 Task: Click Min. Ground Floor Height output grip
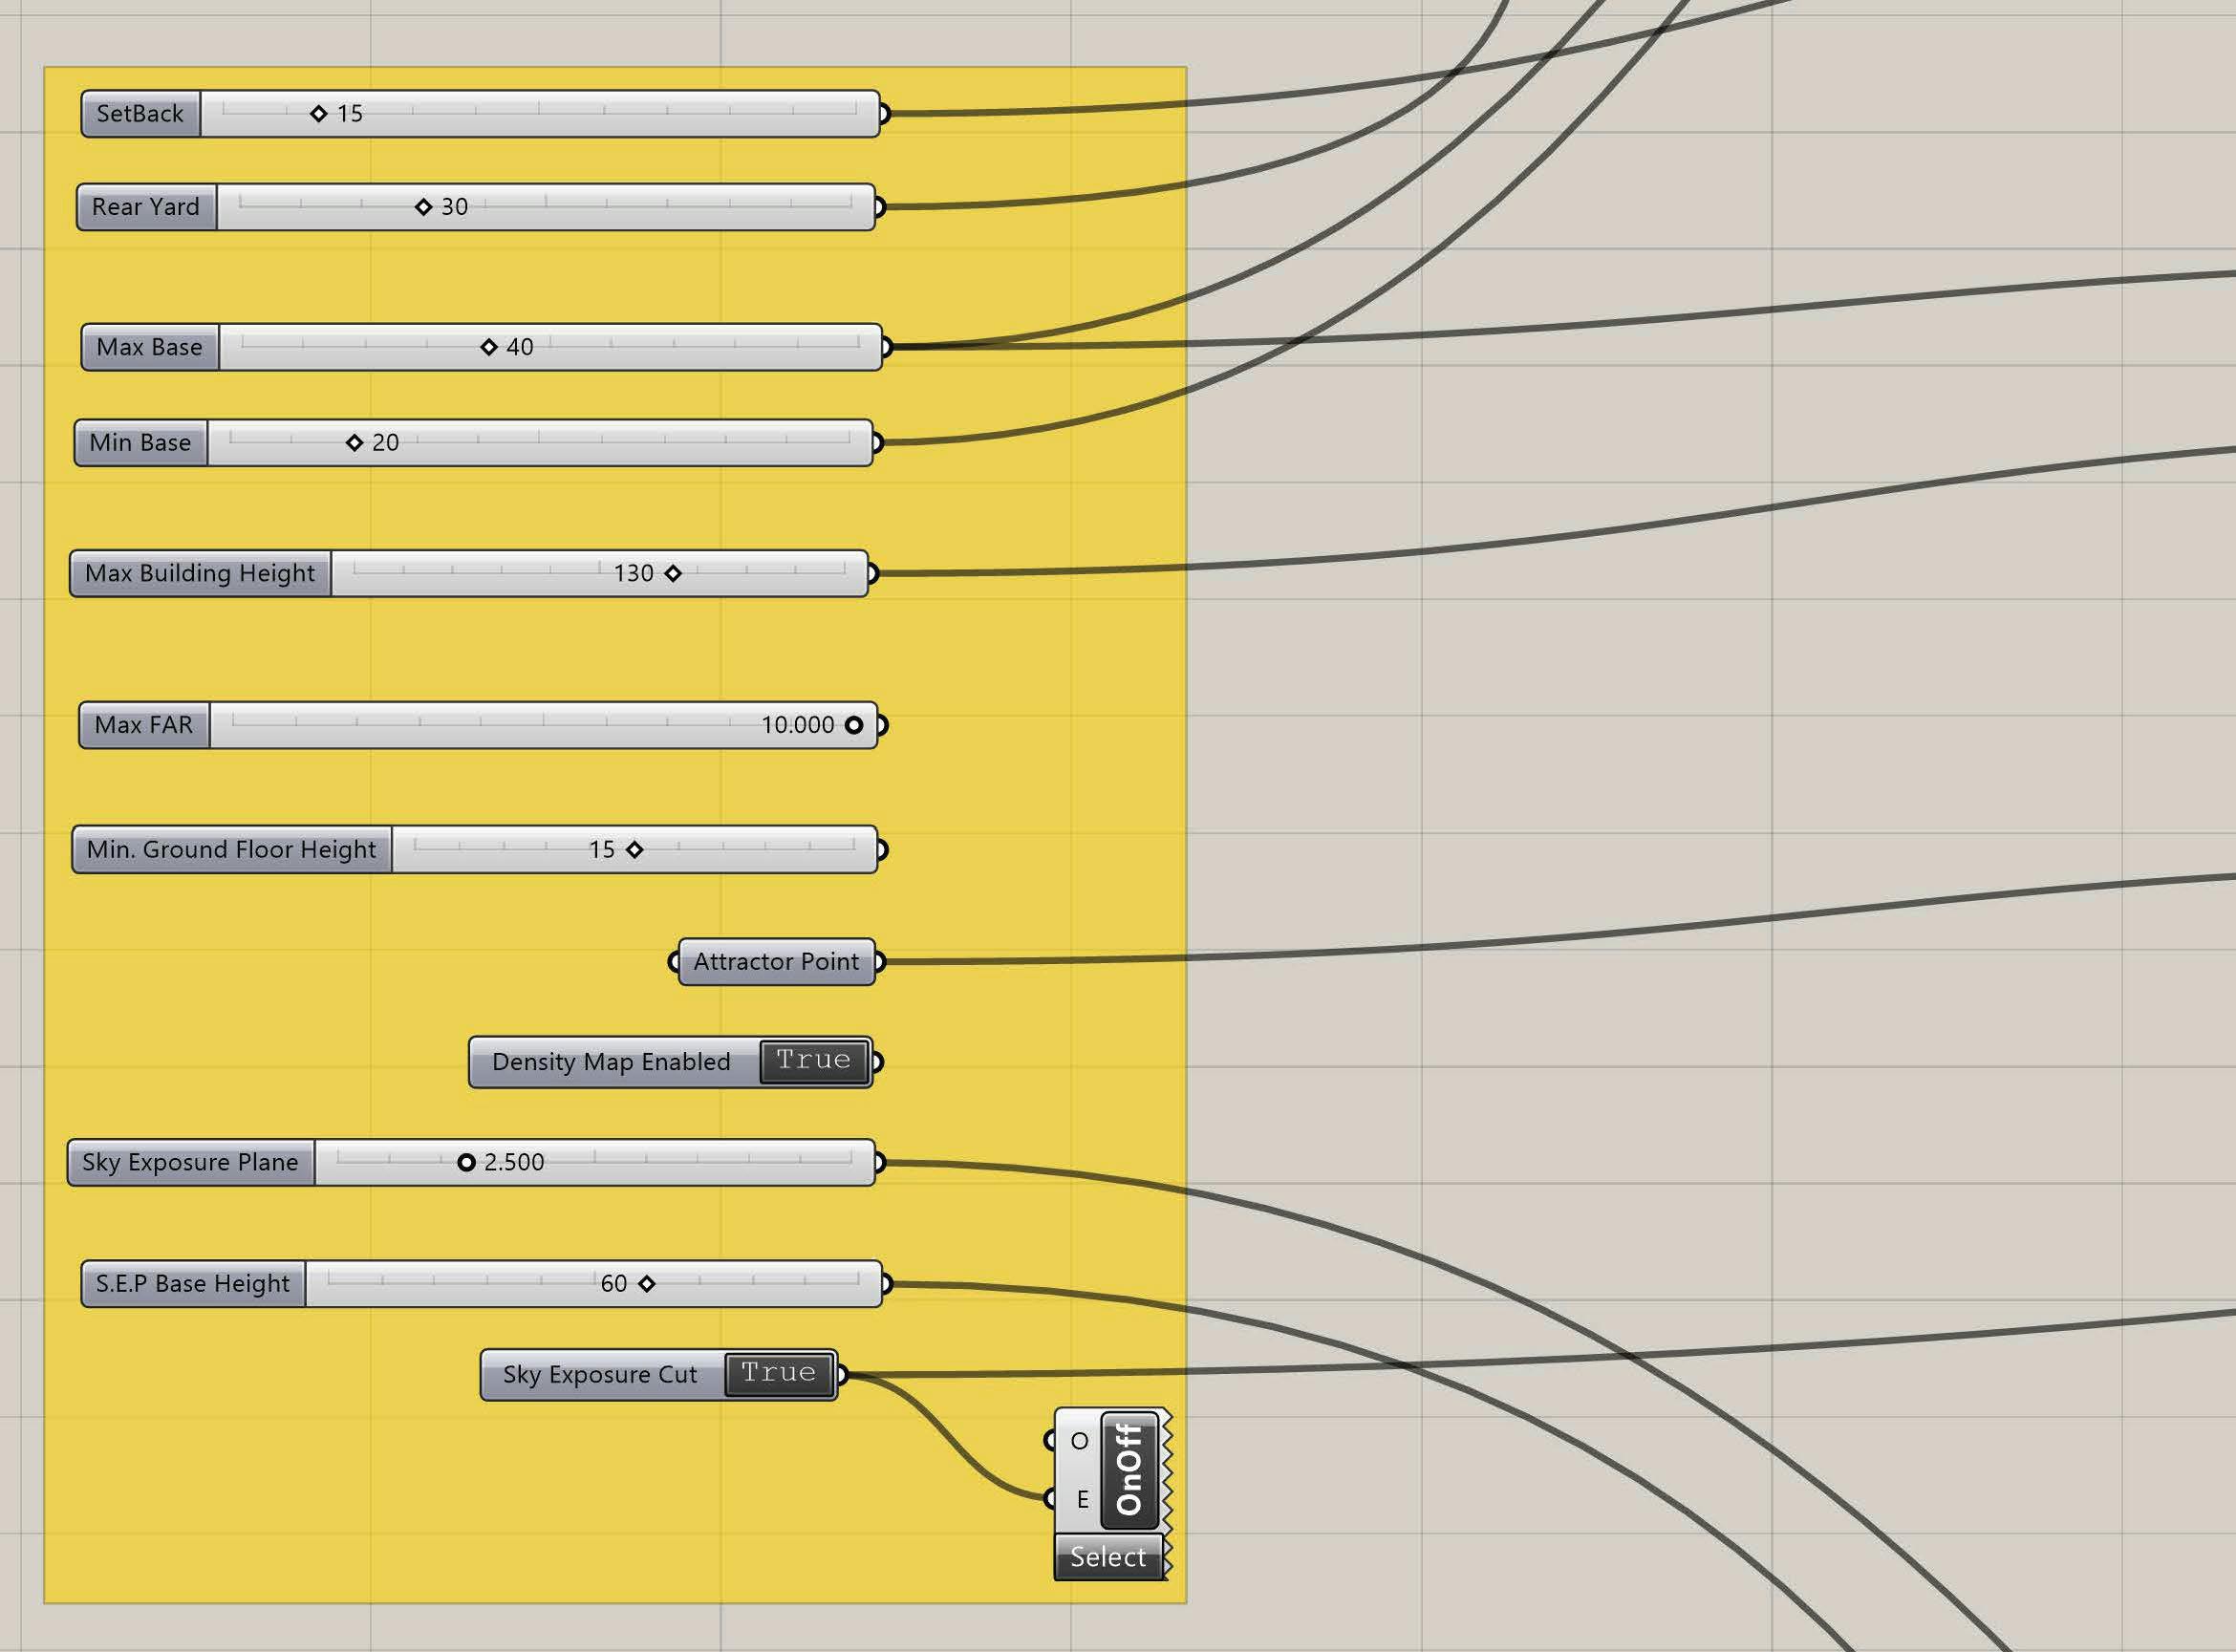882,850
